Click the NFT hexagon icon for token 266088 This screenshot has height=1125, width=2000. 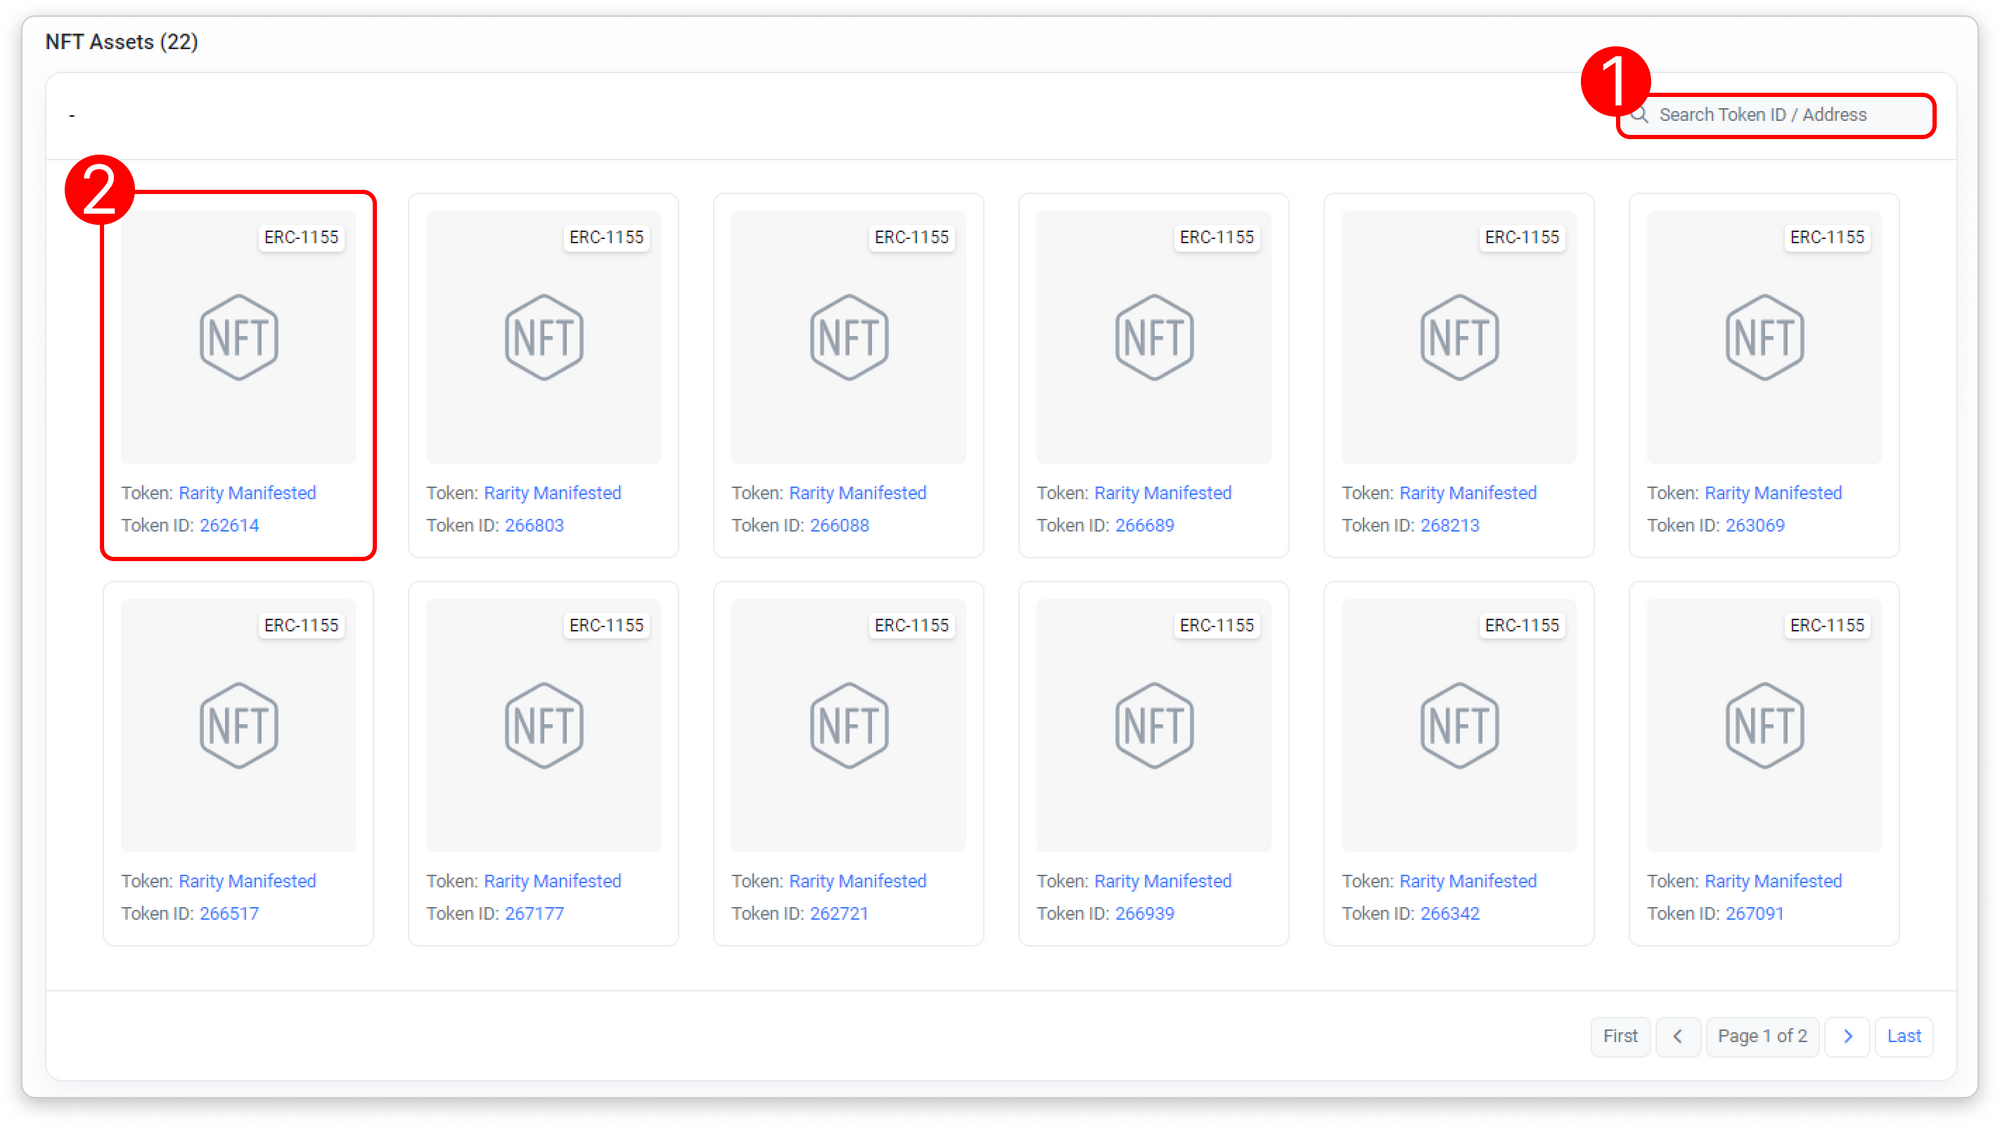(848, 337)
